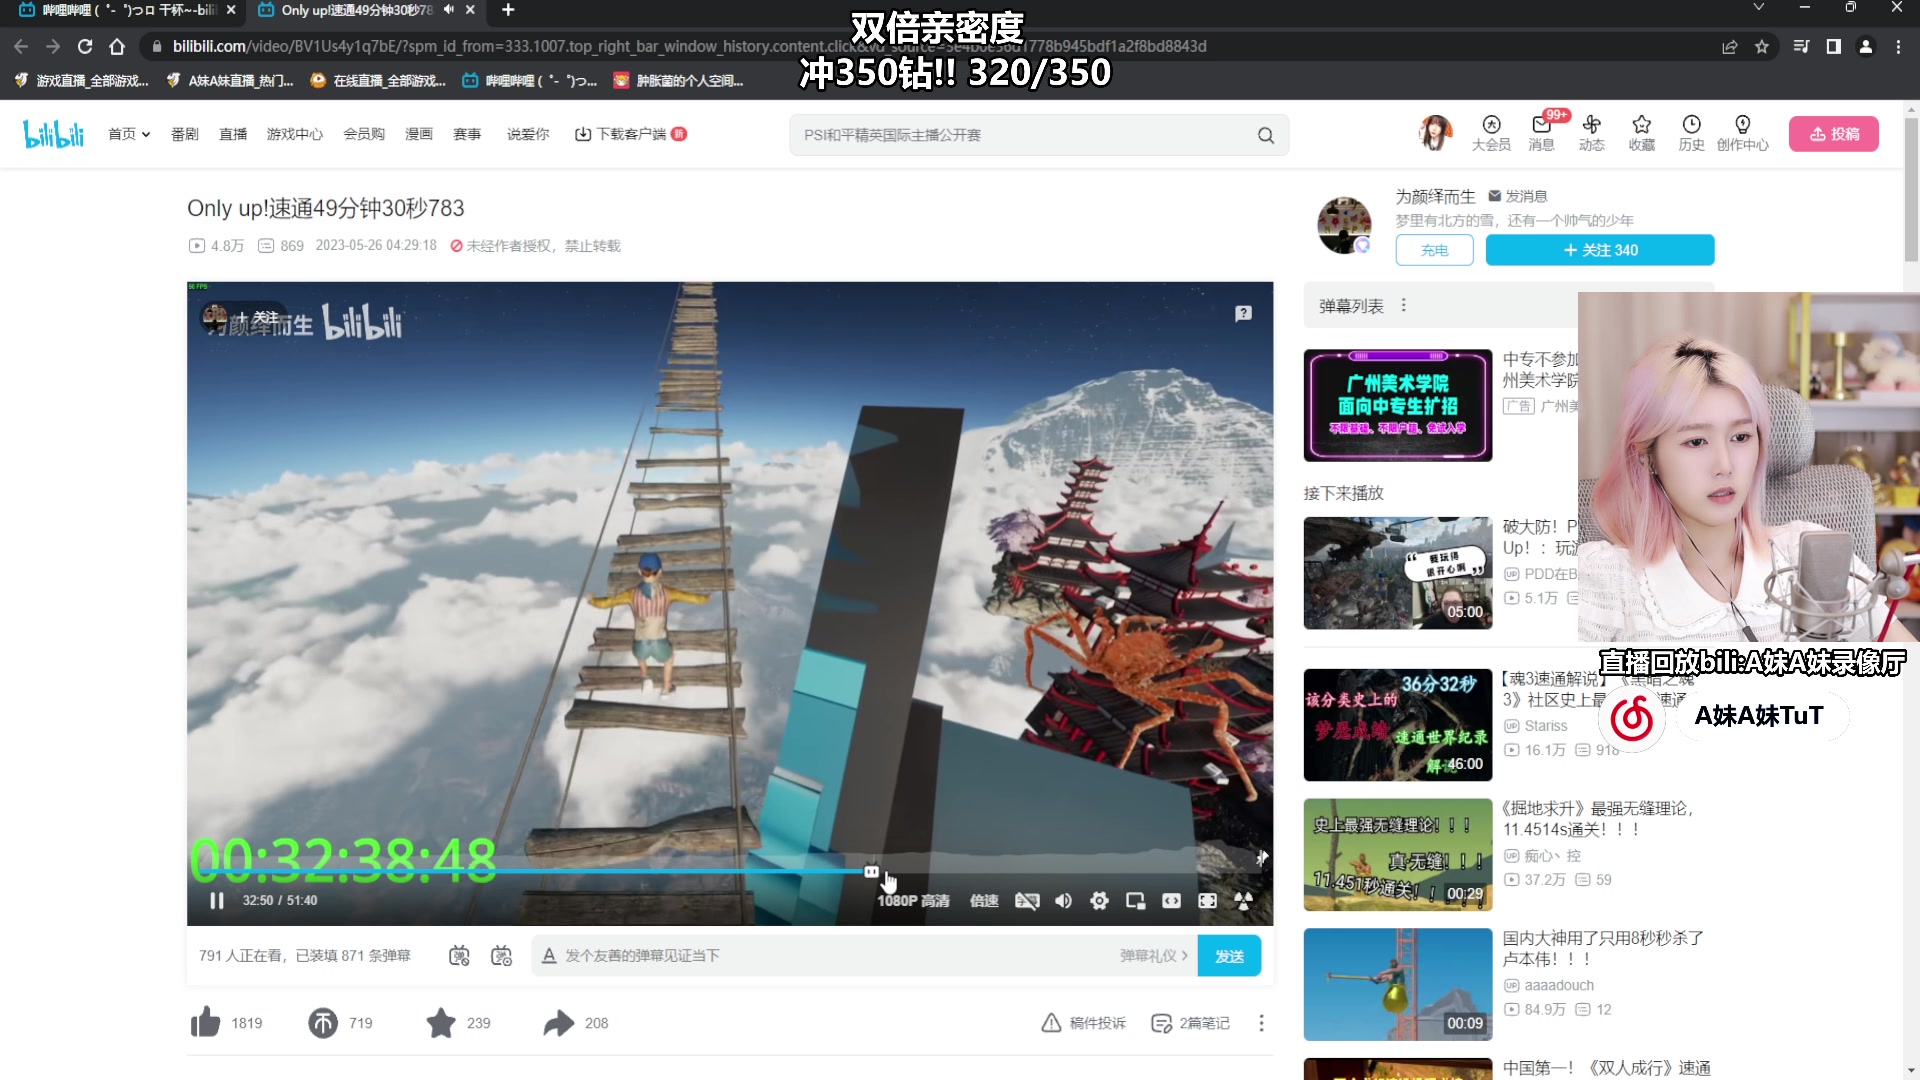Switch the player to web fullscreen
This screenshot has width=1920, height=1080.
pyautogui.click(x=1207, y=901)
